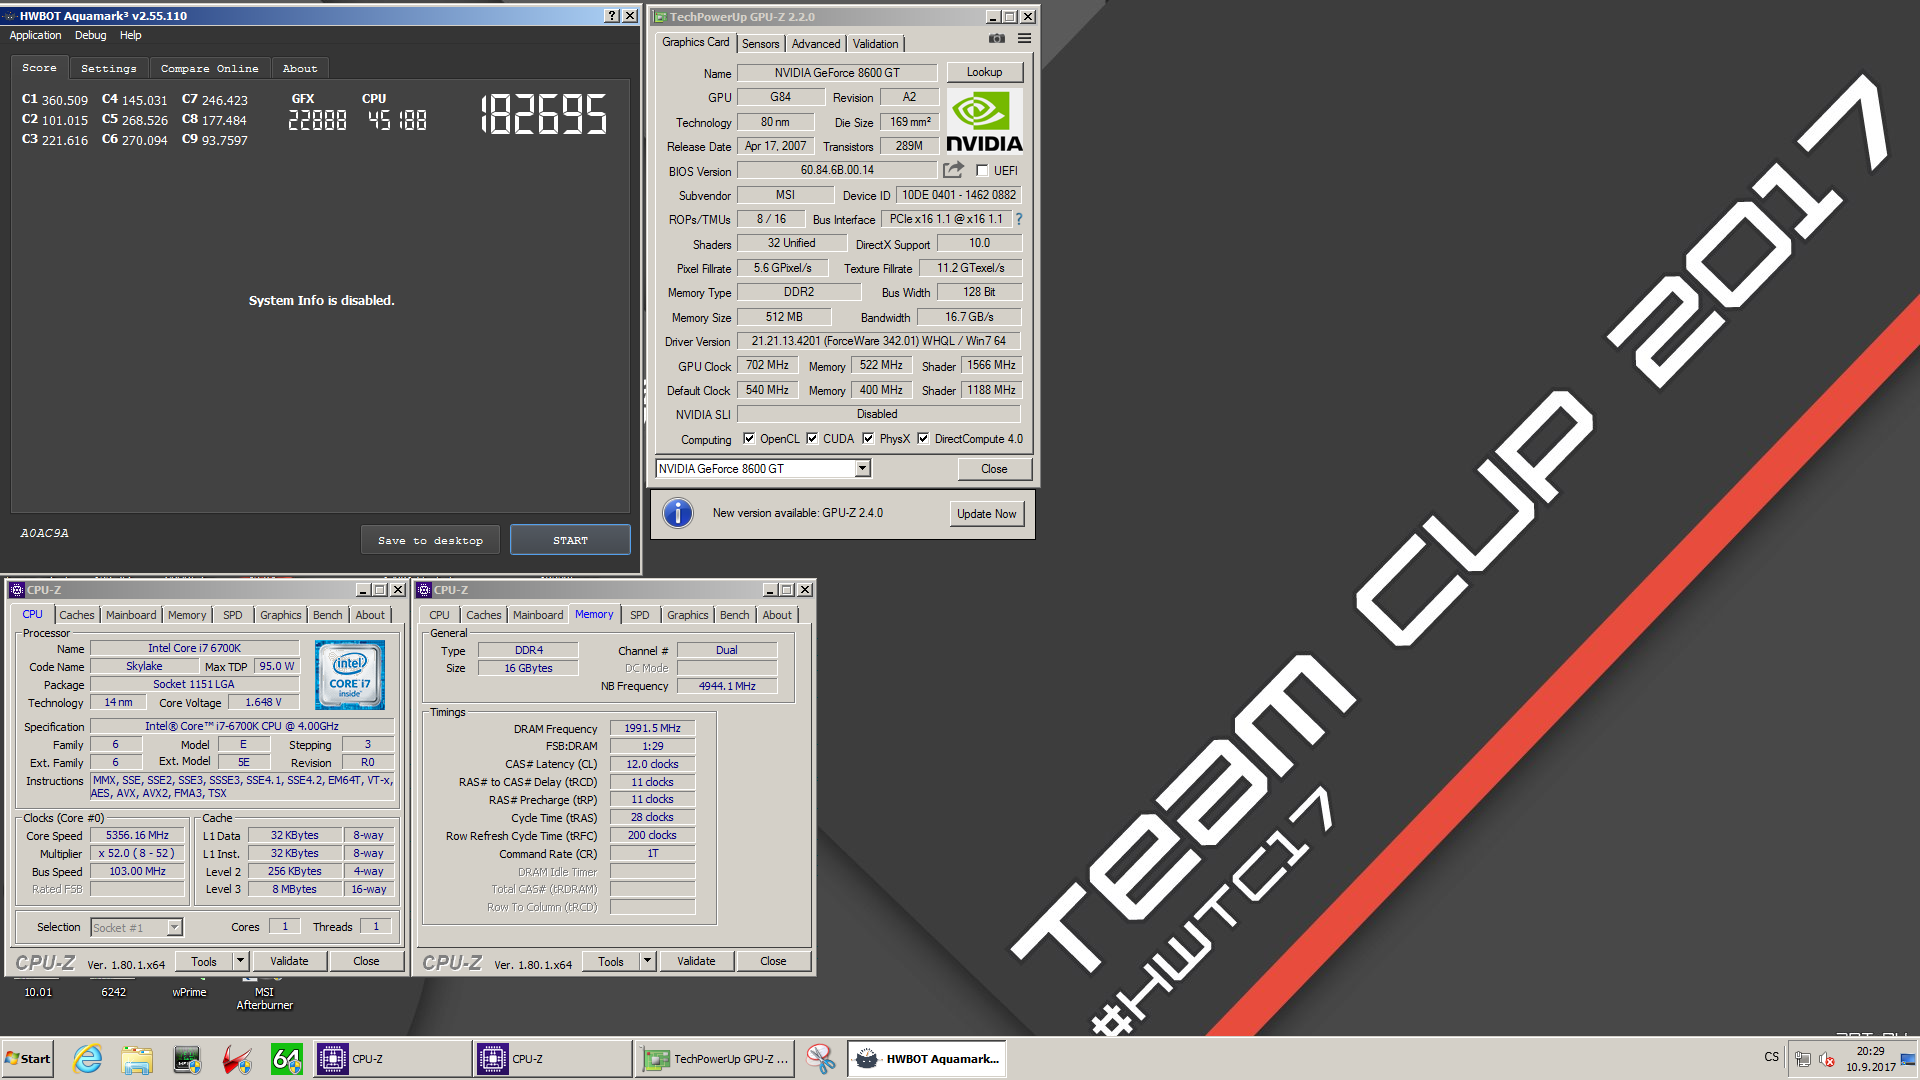Toggle the PhysX checkbox

click(868, 438)
